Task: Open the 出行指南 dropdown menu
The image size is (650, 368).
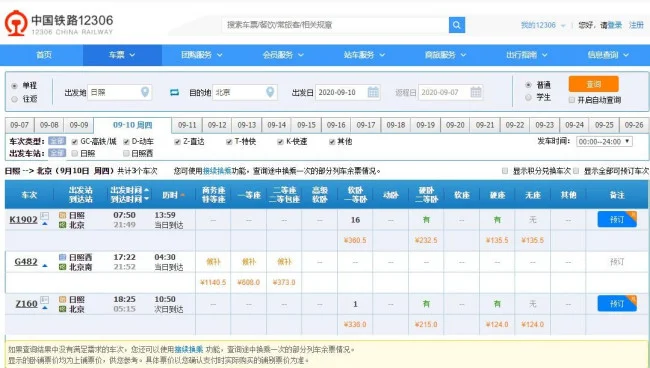Action: [527, 55]
